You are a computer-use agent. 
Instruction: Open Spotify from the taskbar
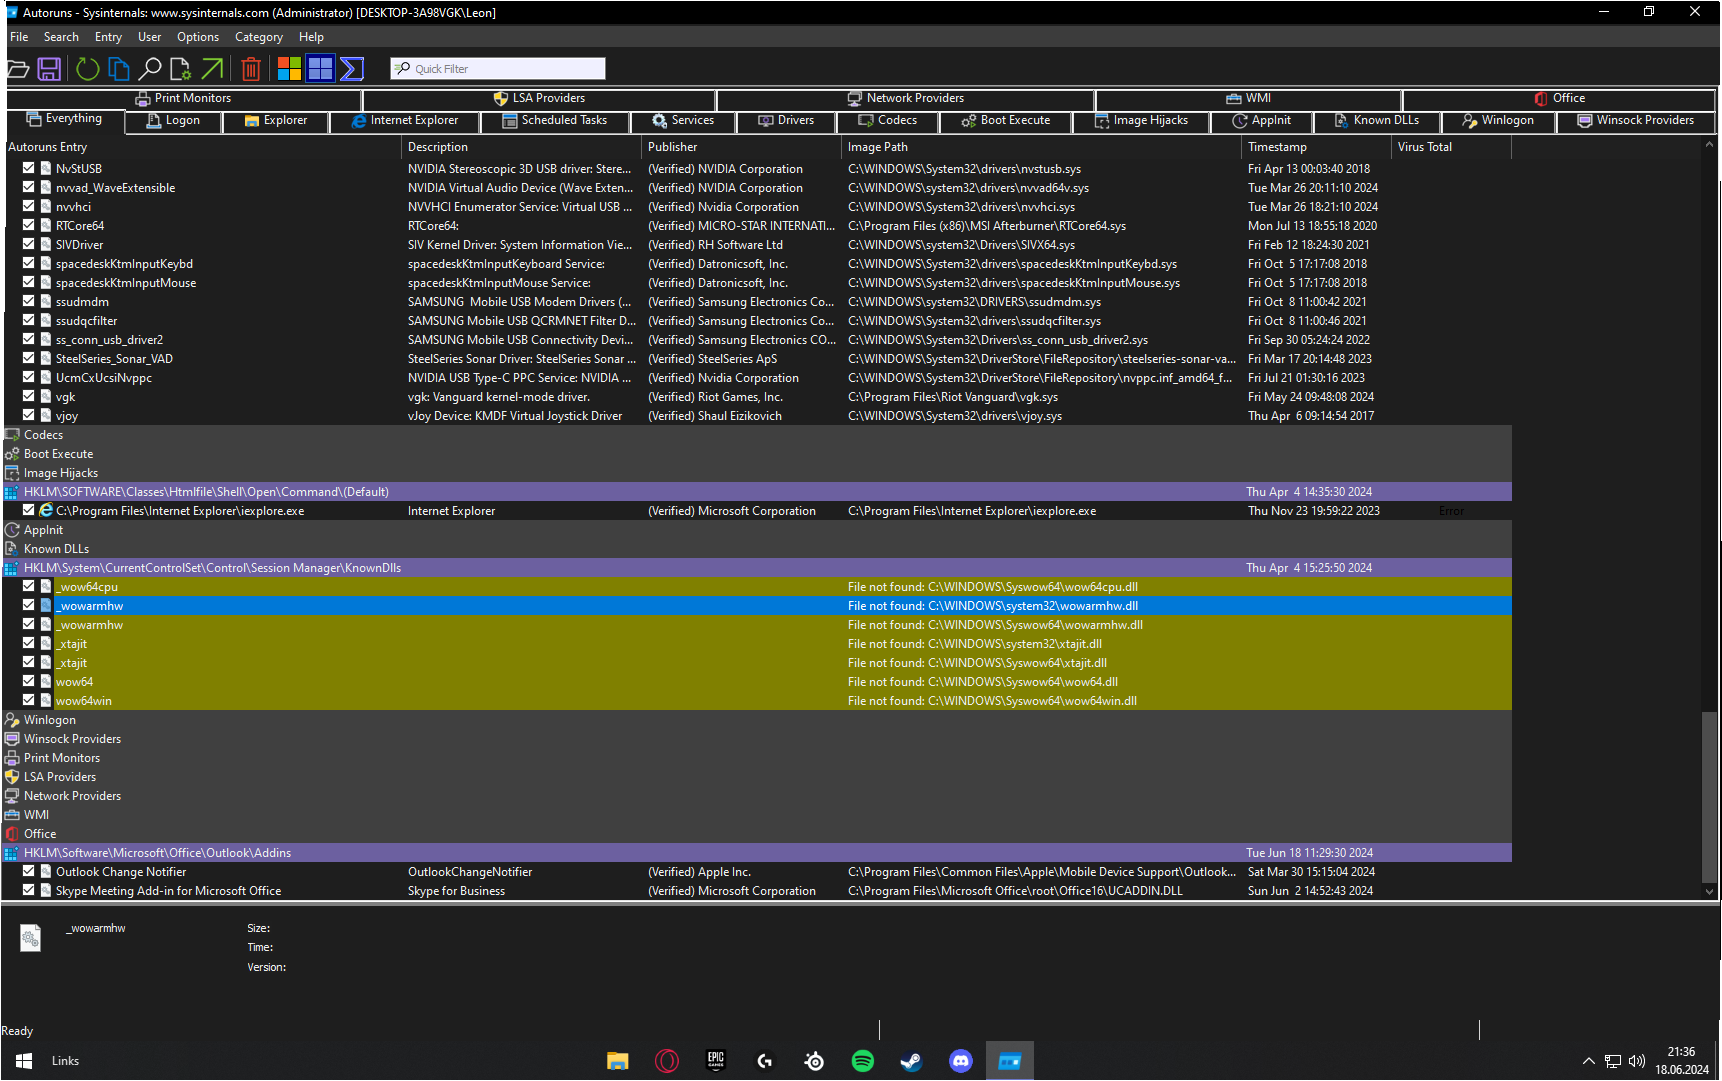pyautogui.click(x=863, y=1061)
